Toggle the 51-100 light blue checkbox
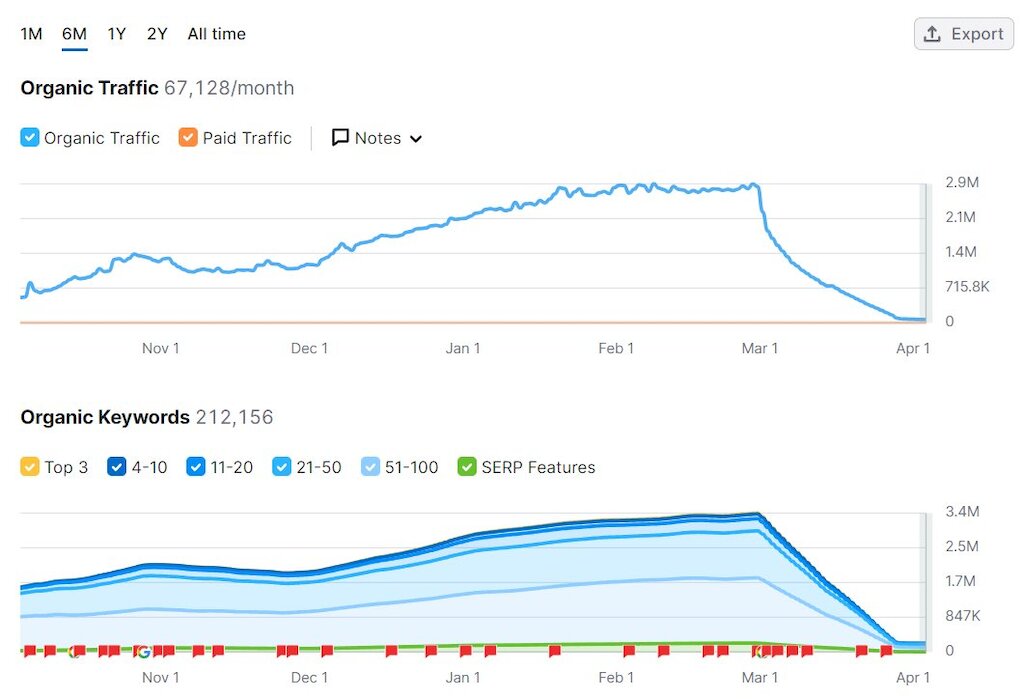 370,467
